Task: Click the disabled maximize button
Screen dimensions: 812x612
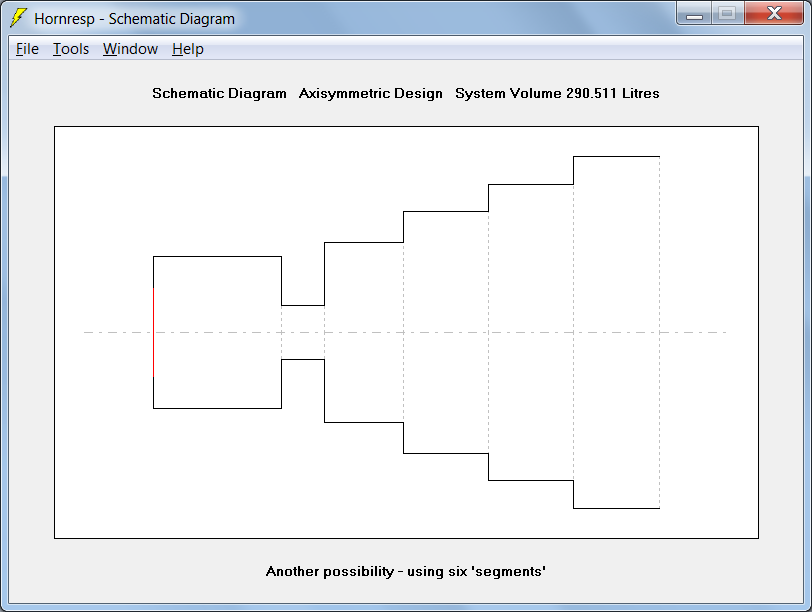Action: point(728,13)
